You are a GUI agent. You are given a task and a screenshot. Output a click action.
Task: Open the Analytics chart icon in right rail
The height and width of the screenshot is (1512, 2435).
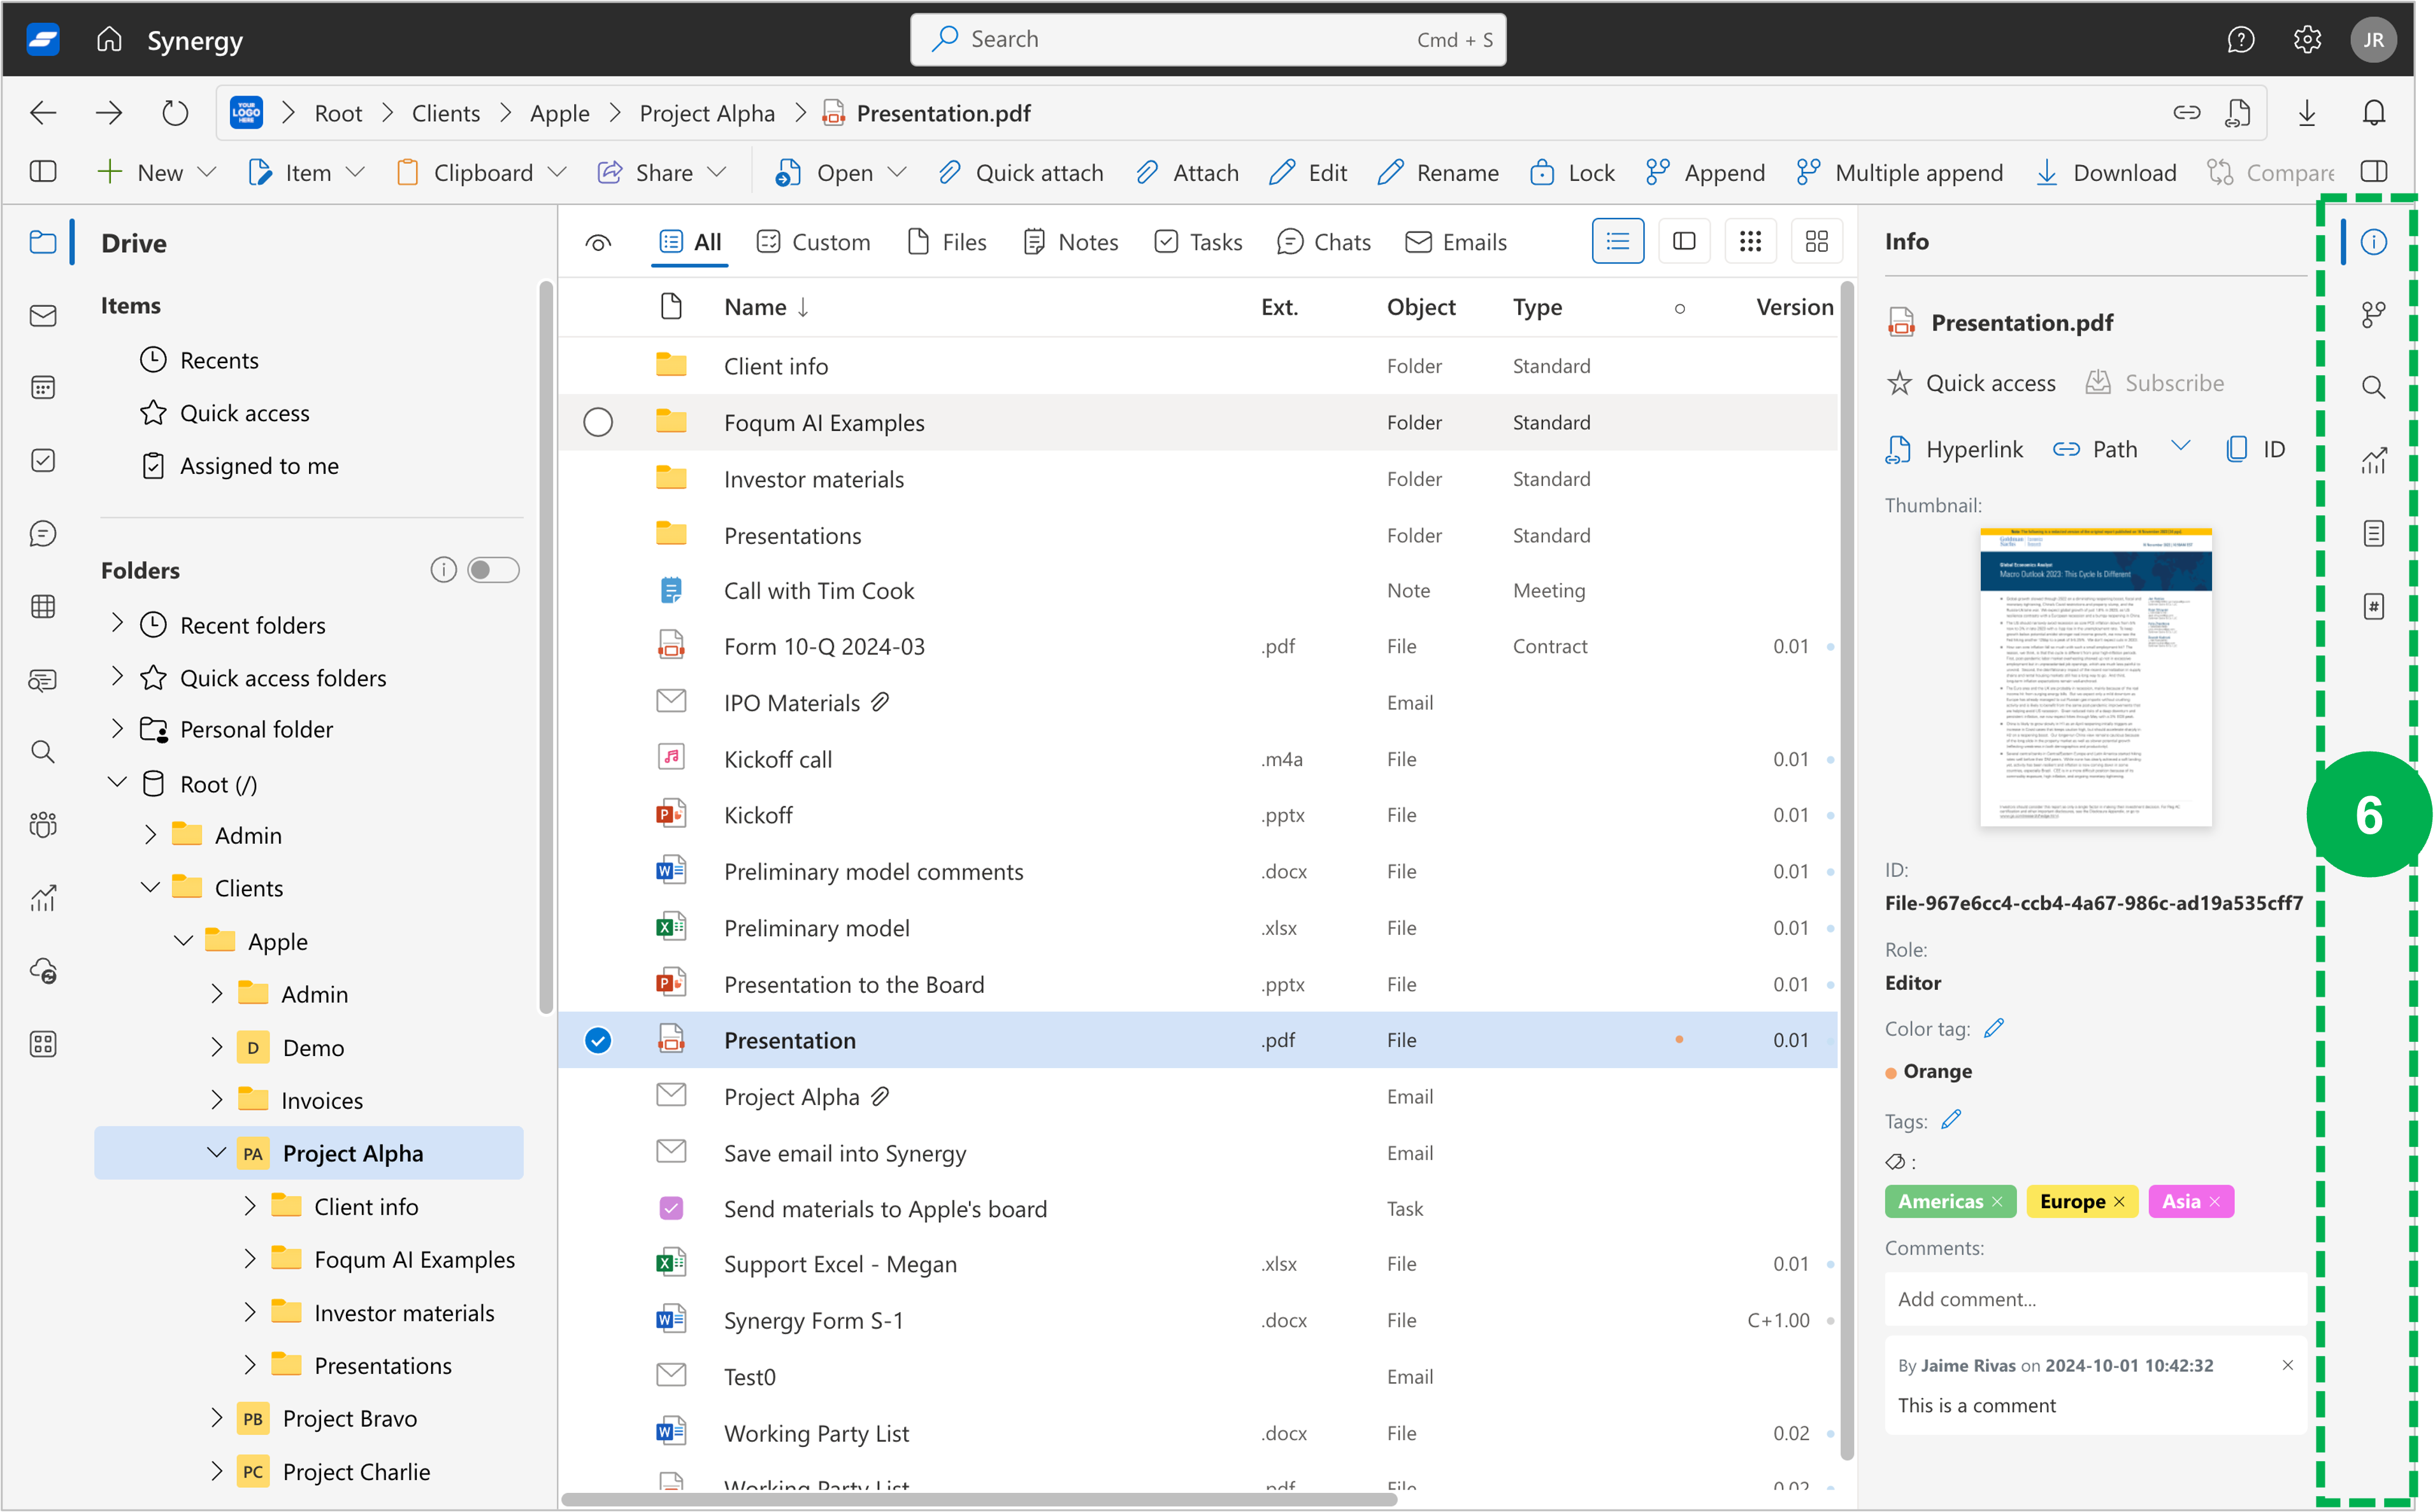2373,460
